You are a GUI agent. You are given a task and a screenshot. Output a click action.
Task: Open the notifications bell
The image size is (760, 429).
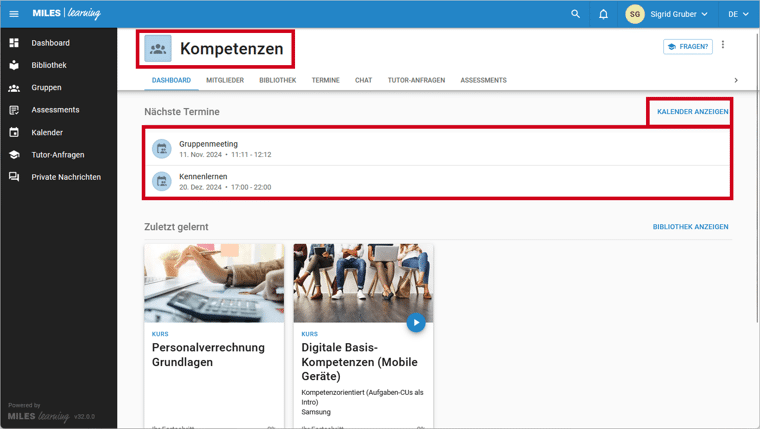(603, 14)
